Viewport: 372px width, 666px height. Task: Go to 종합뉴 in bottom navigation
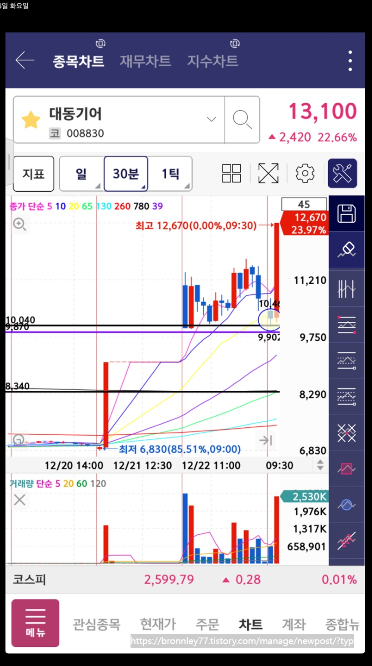[x=342, y=624]
